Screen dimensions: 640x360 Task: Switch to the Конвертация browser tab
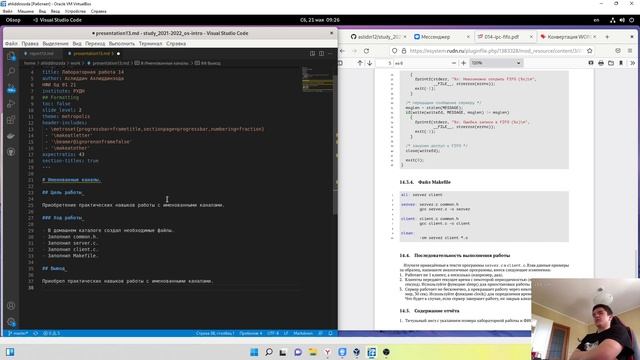(569, 37)
